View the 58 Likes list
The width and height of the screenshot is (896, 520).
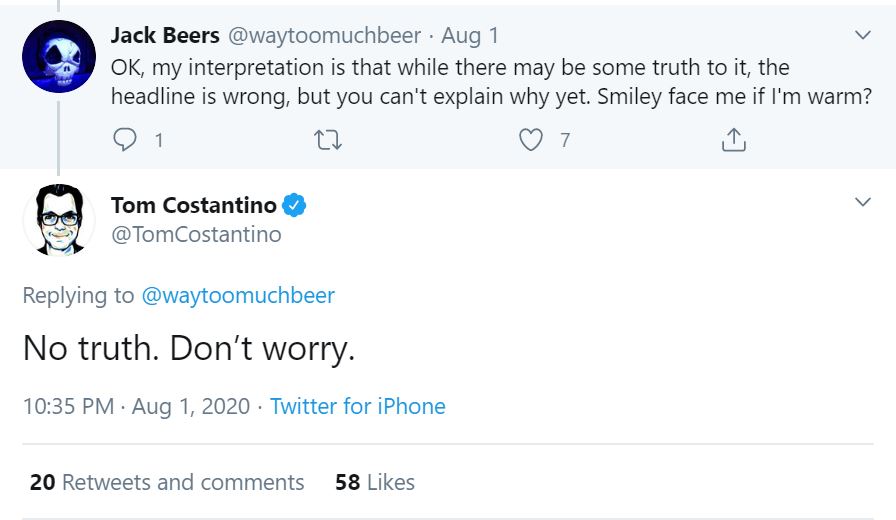pyautogui.click(x=375, y=482)
